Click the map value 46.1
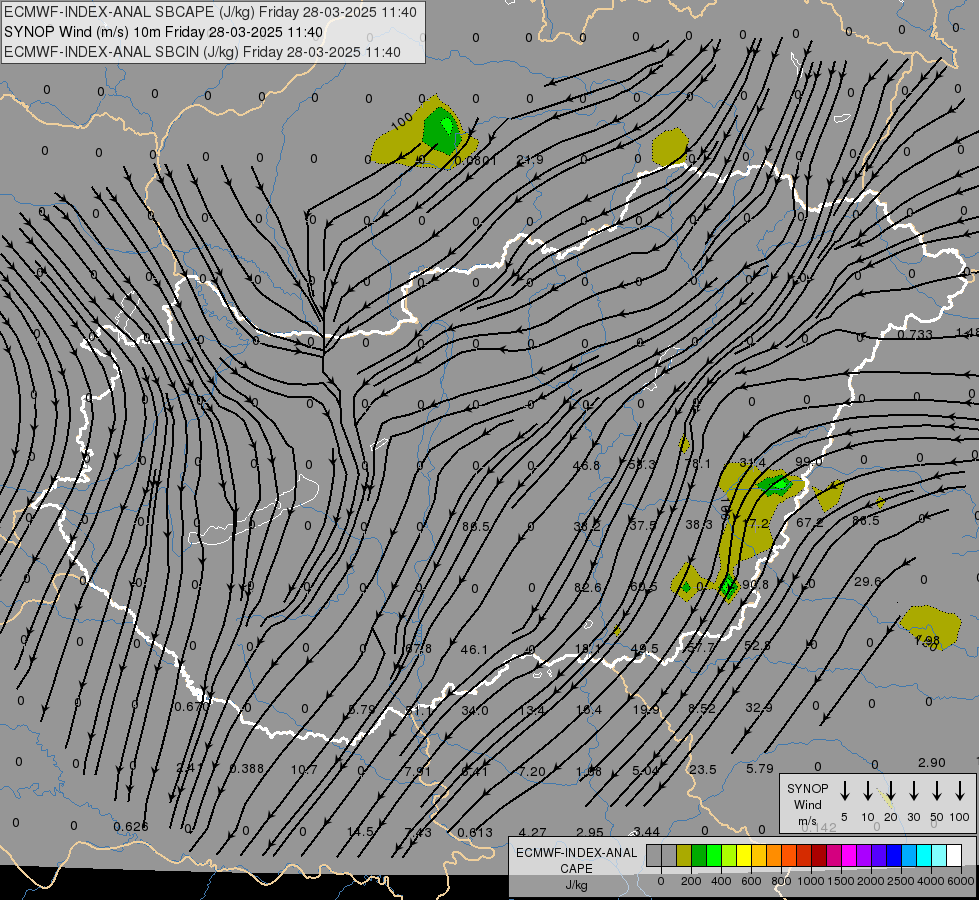The height and width of the screenshot is (900, 979). coord(474,650)
